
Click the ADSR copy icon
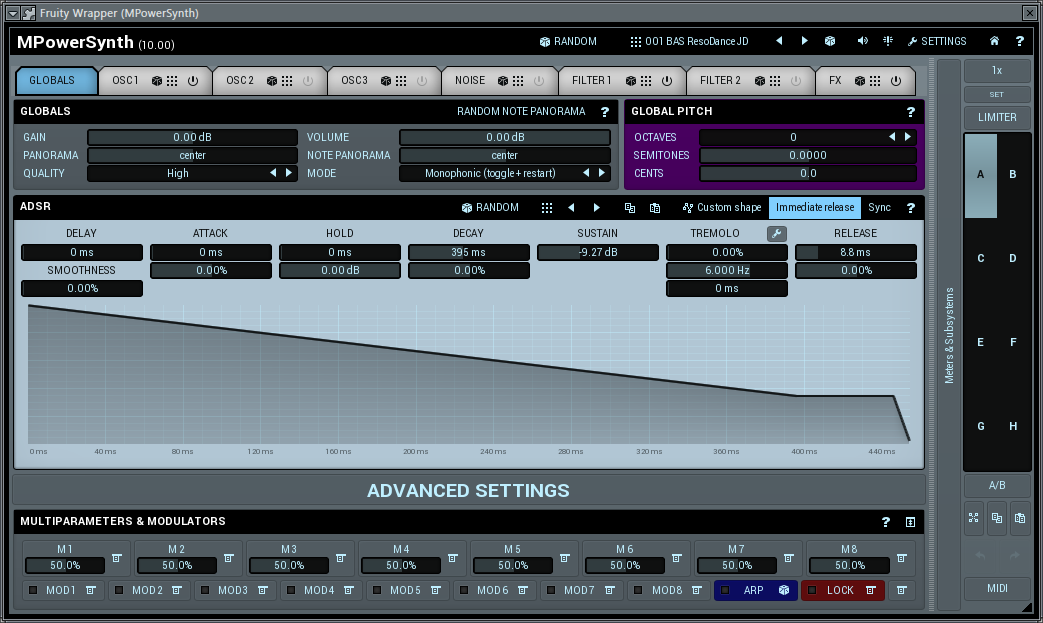pos(630,208)
